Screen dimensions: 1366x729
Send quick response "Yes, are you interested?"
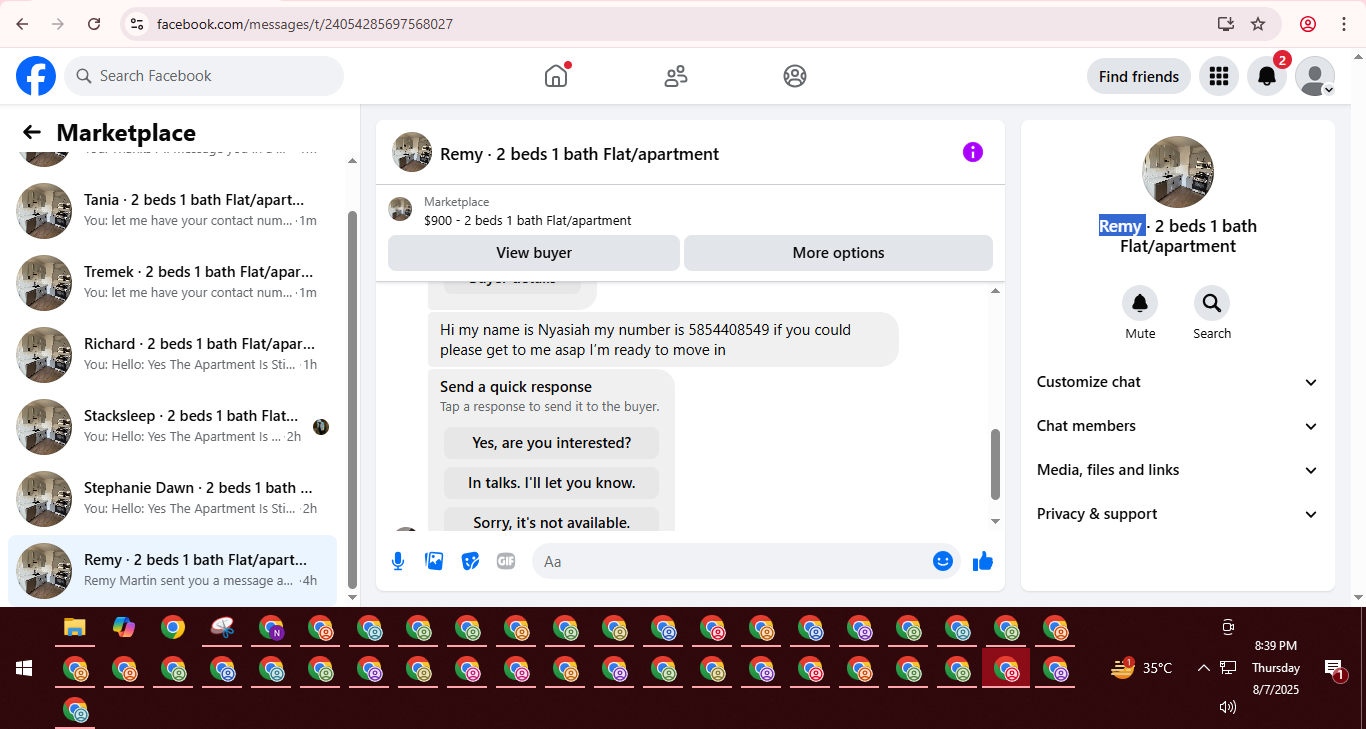[x=552, y=443]
